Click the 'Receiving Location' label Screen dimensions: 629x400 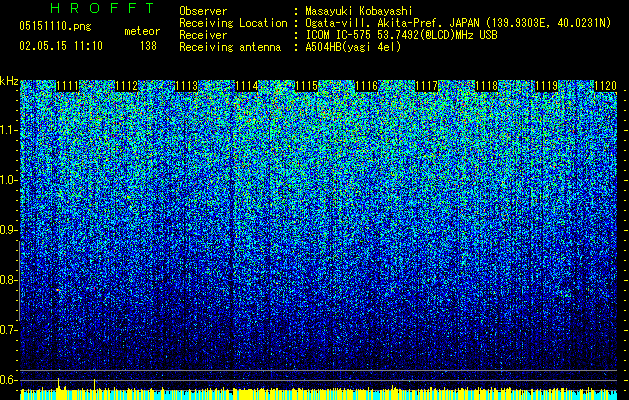(x=233, y=23)
